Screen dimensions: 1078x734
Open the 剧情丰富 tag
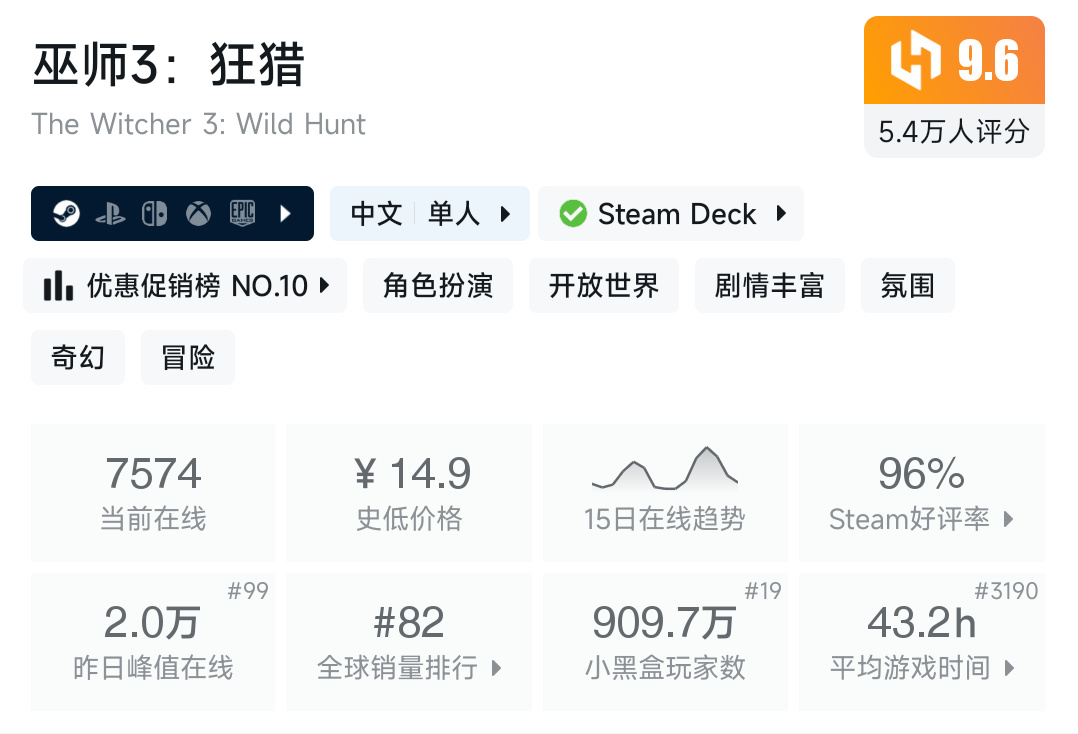(769, 286)
